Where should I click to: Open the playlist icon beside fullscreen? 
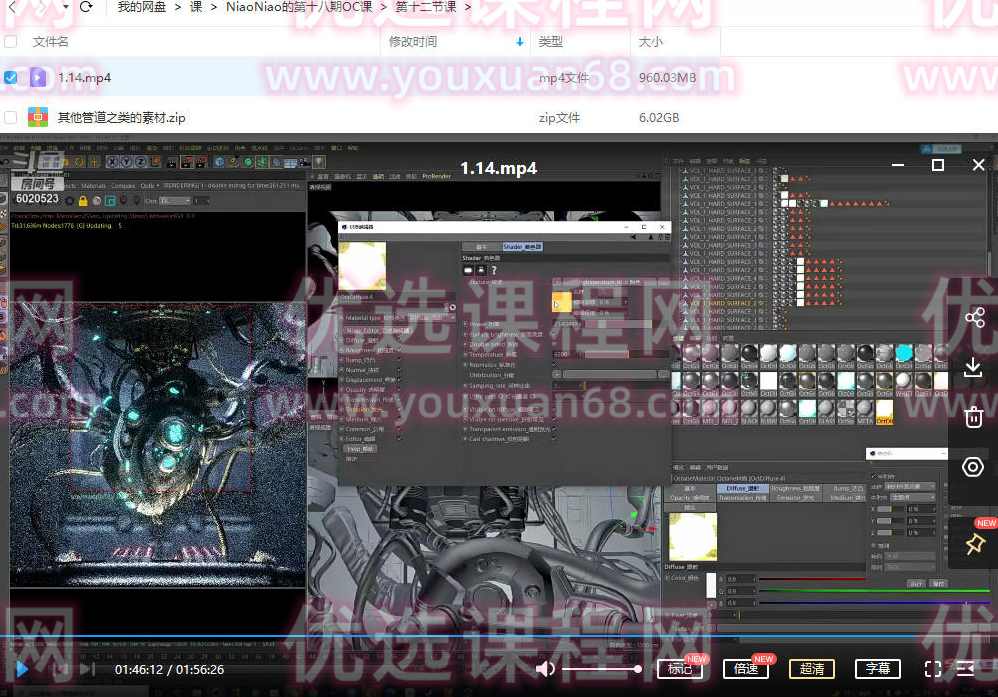[x=966, y=669]
